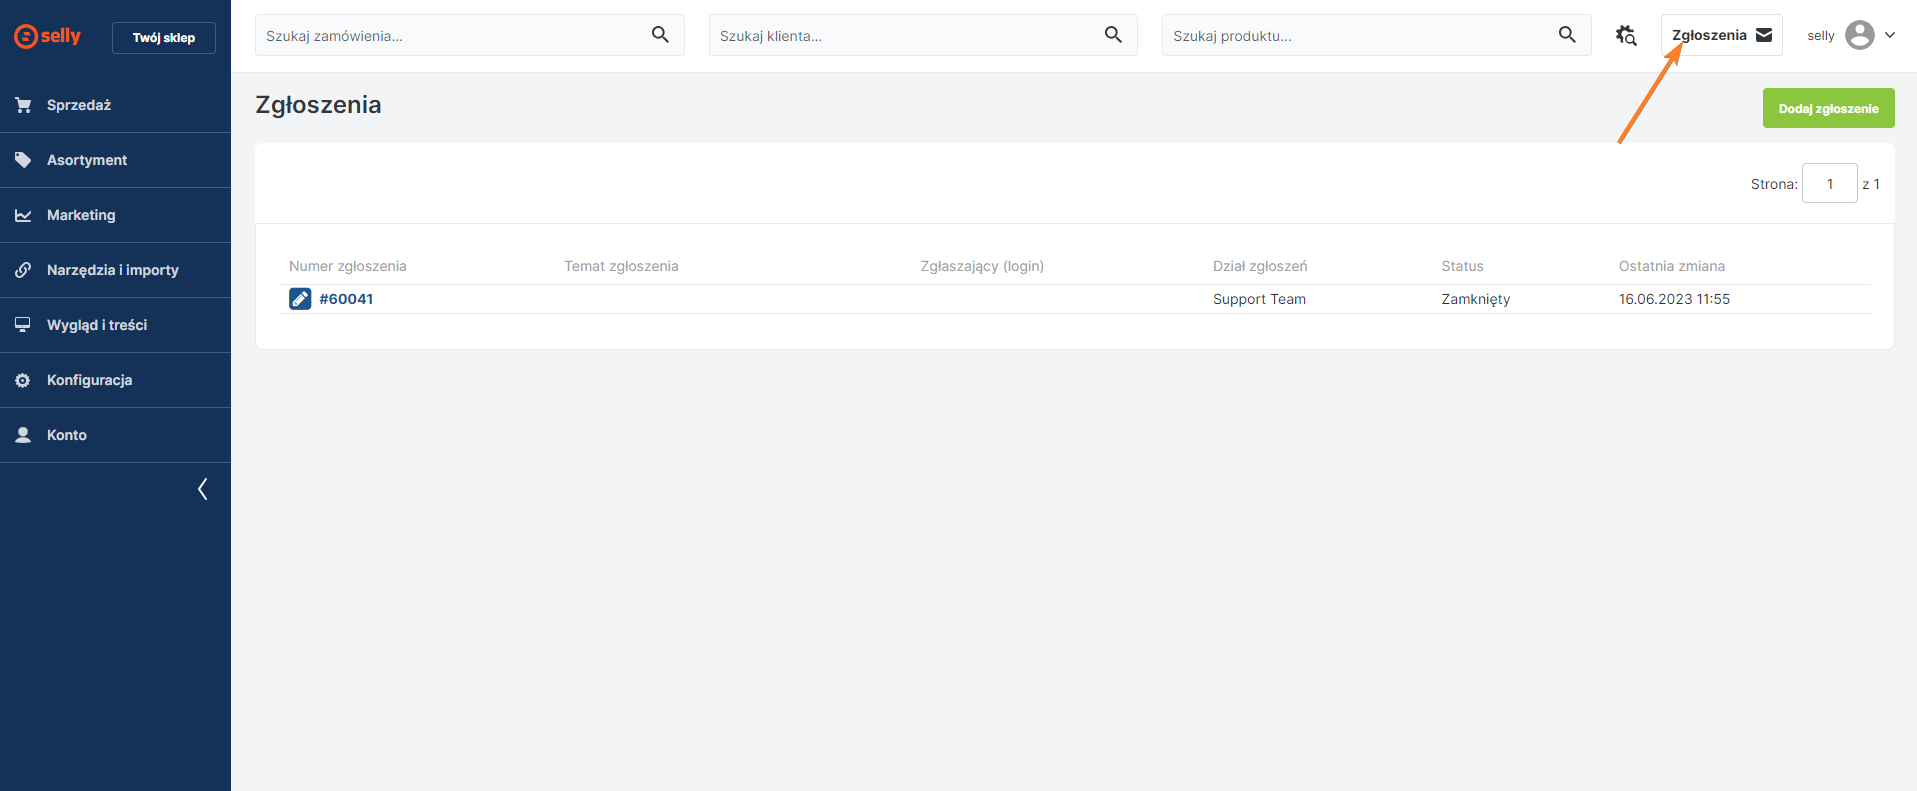Open Konfiguracja in the sidebar
The width and height of the screenshot is (1917, 791).
tap(89, 380)
